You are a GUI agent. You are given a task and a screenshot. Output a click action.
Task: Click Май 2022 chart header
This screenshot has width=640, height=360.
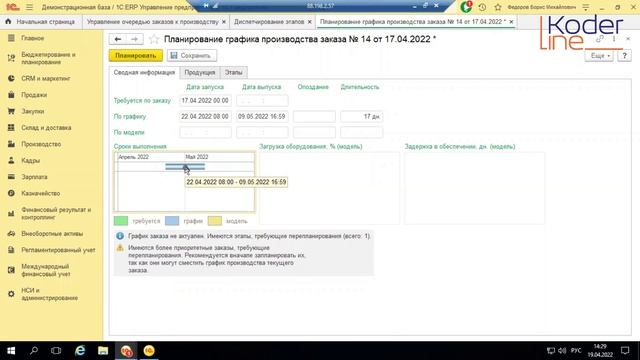197,157
